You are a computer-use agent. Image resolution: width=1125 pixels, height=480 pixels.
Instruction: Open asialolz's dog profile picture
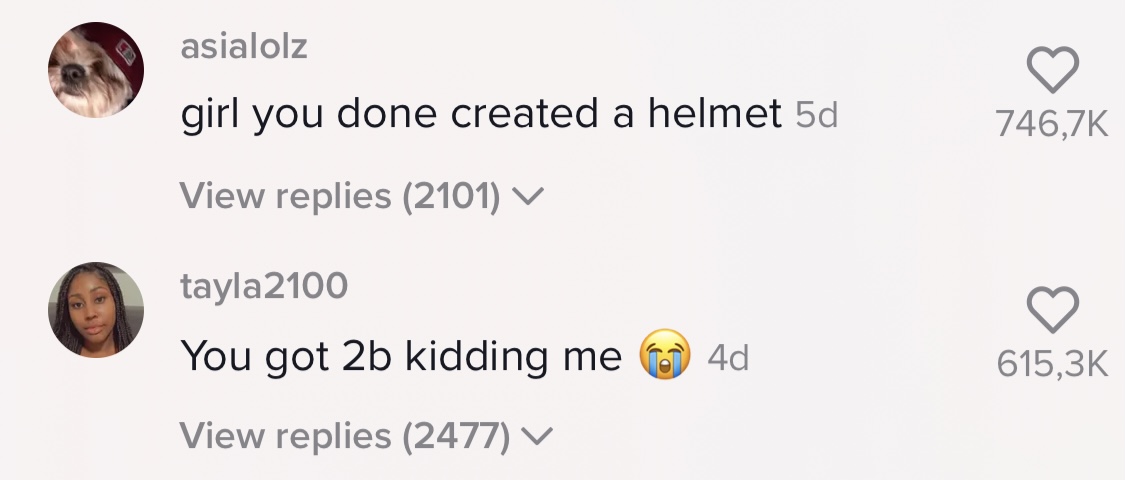pos(96,70)
